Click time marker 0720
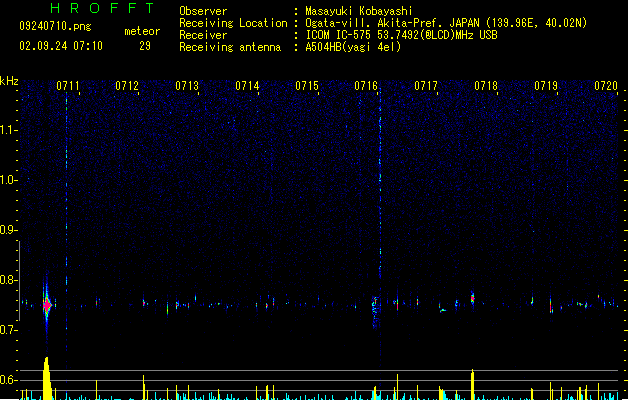Screen dimensions: 629x400 pos(606,86)
